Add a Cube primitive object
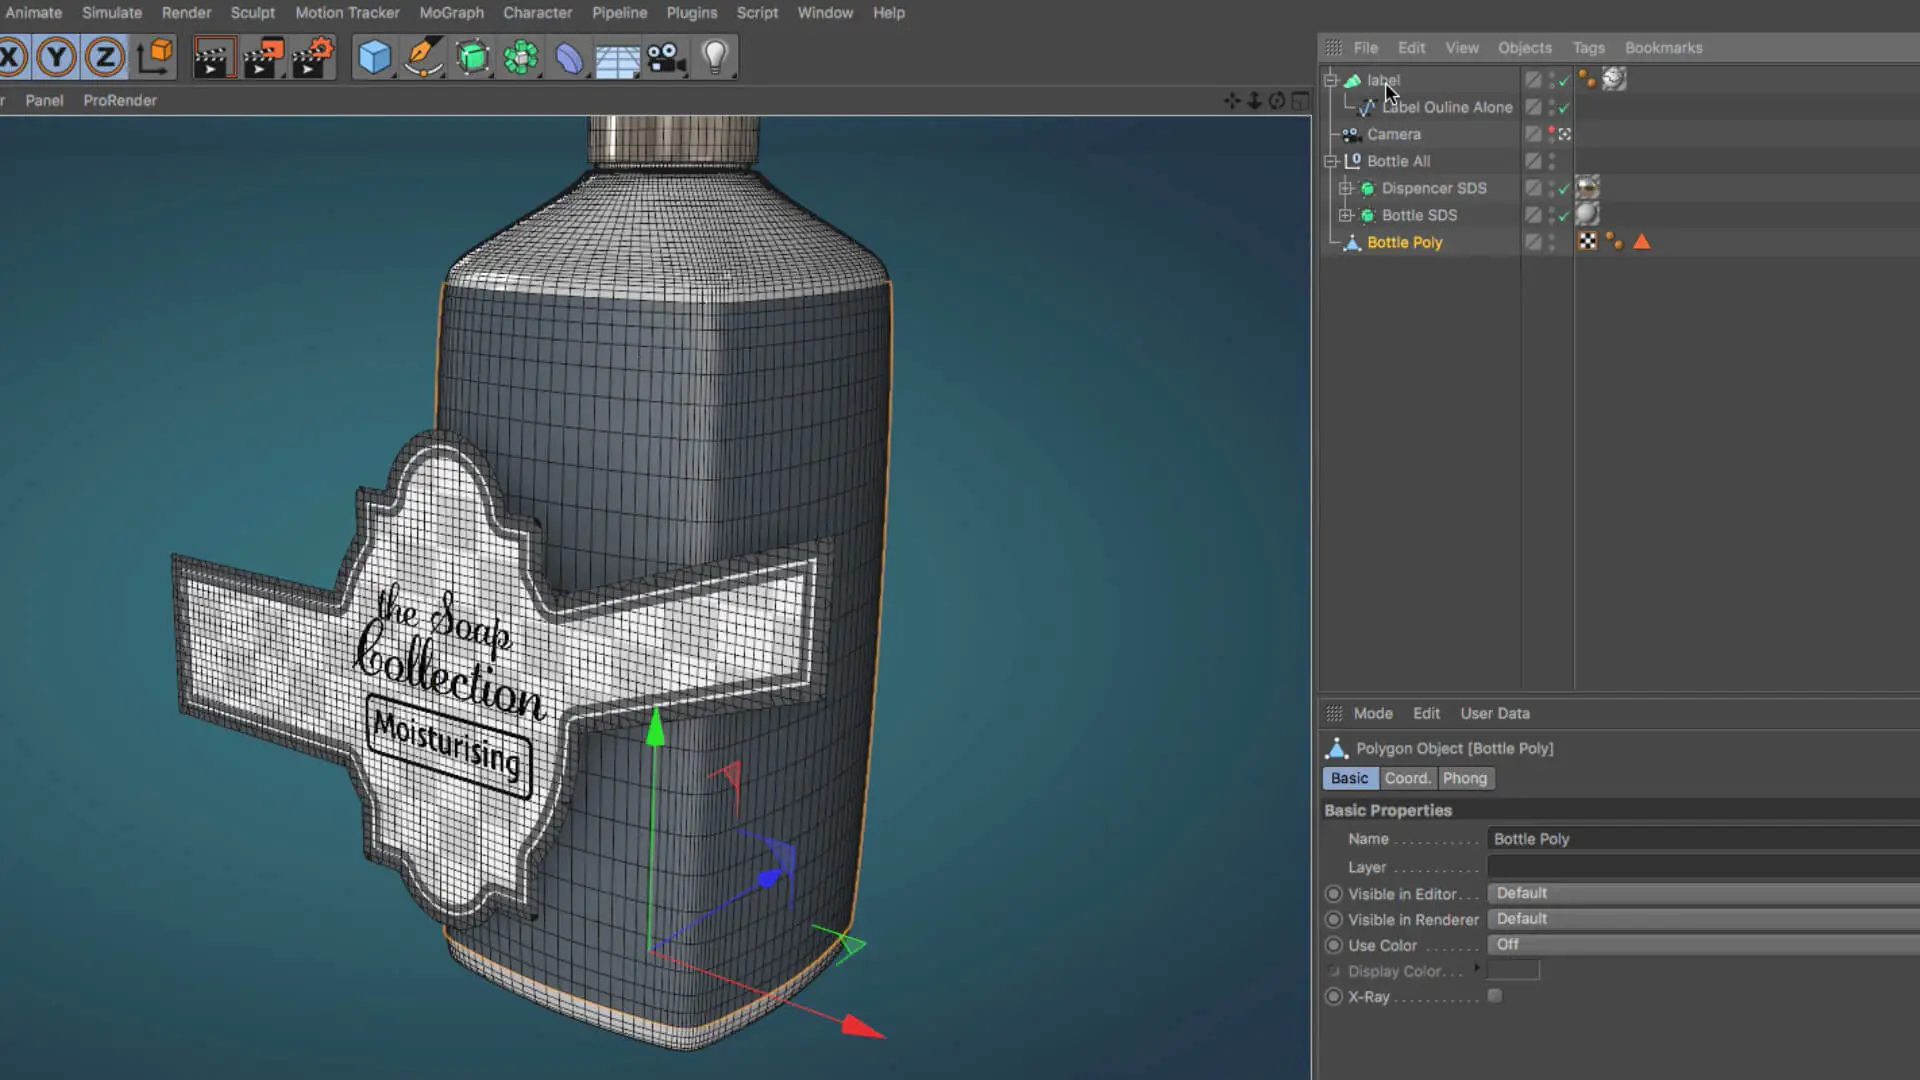 pyautogui.click(x=375, y=57)
